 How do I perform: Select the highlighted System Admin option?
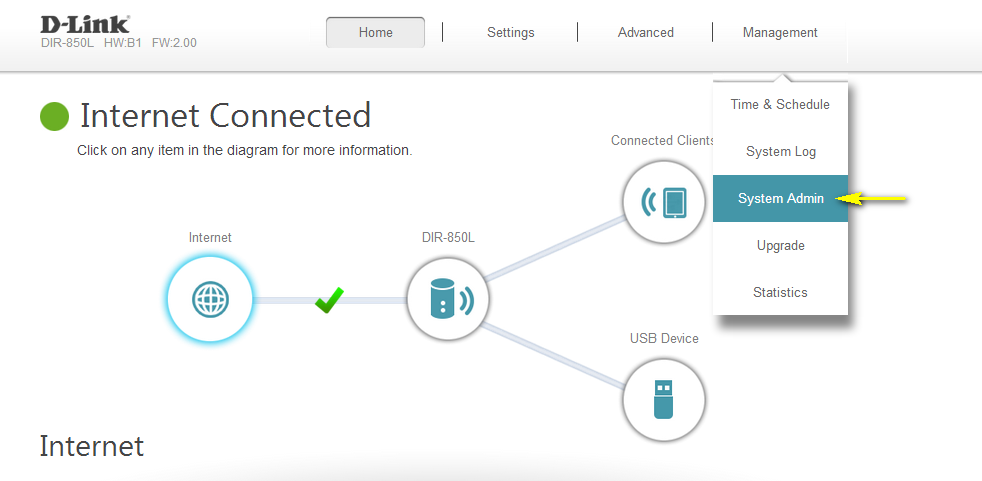coord(780,198)
